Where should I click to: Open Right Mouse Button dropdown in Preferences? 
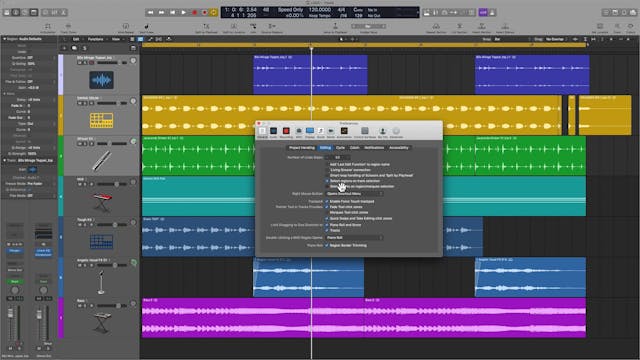pos(354,194)
